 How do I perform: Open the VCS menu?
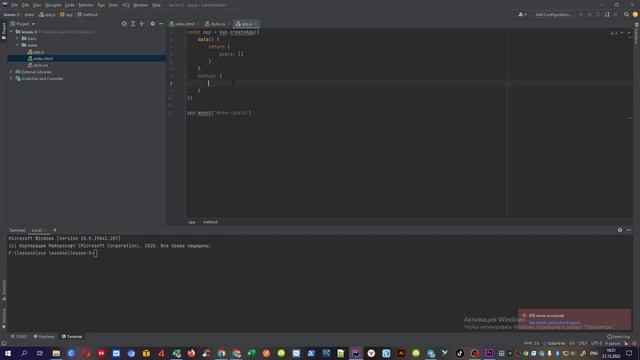click(x=126, y=5)
